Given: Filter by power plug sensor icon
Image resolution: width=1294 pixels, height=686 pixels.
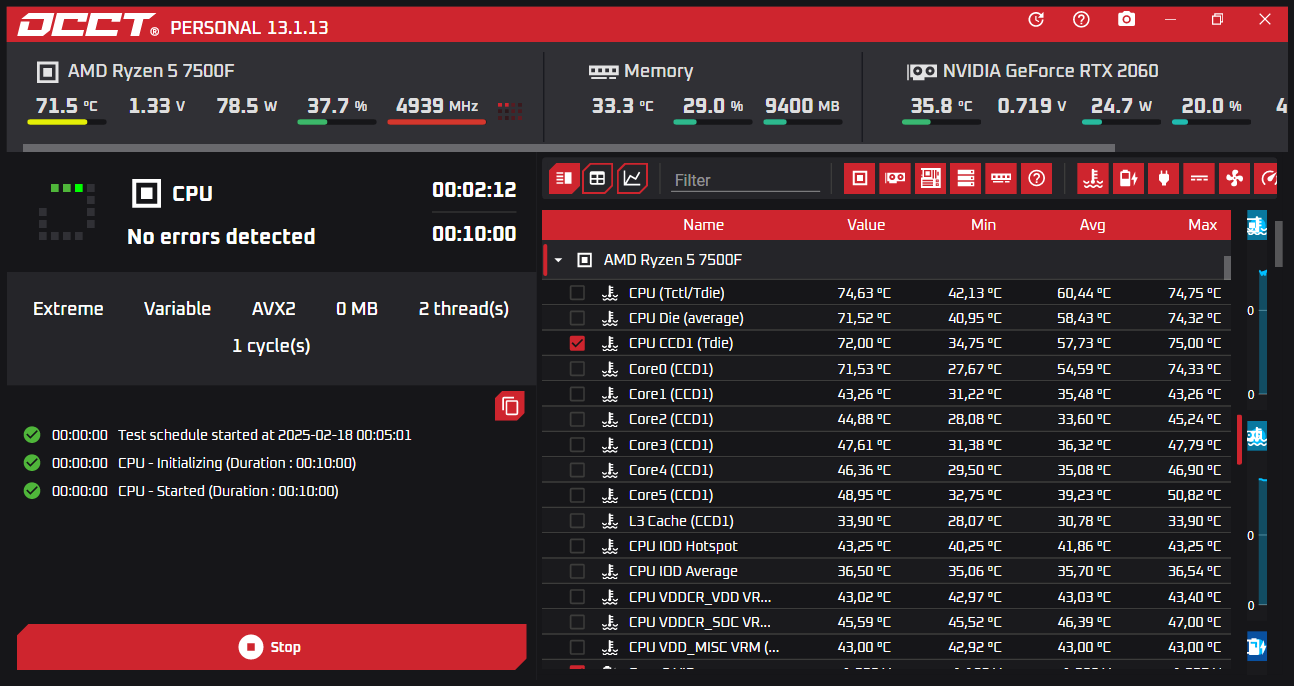Looking at the screenshot, I should (x=1163, y=179).
